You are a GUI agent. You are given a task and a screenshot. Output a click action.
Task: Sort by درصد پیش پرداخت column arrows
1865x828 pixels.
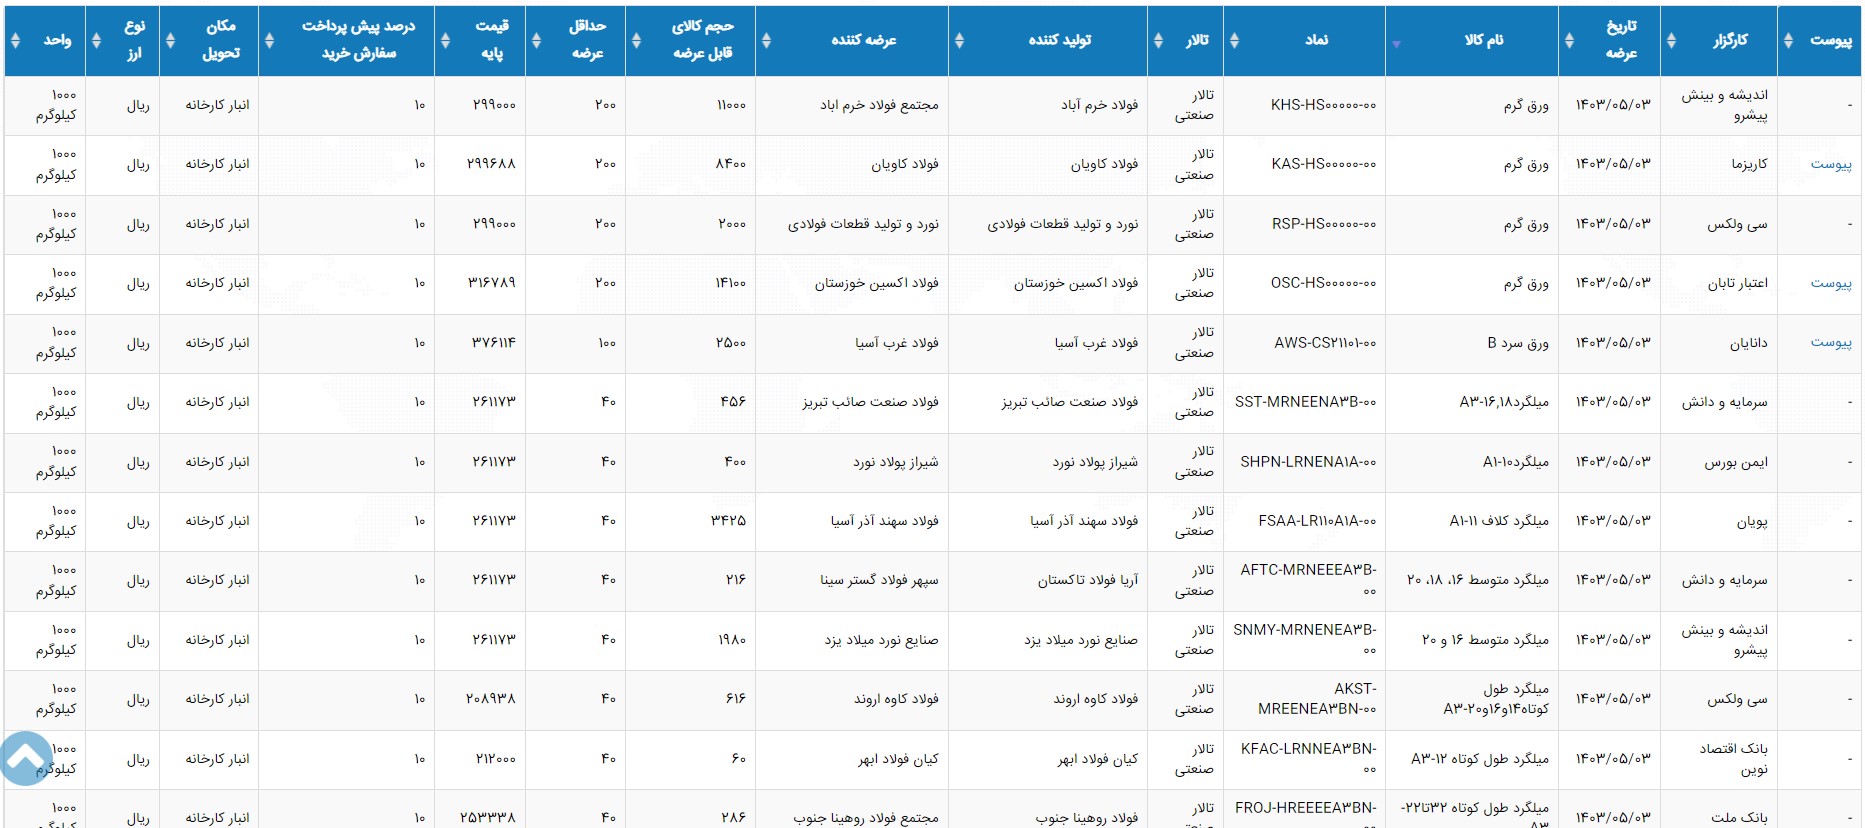(269, 40)
